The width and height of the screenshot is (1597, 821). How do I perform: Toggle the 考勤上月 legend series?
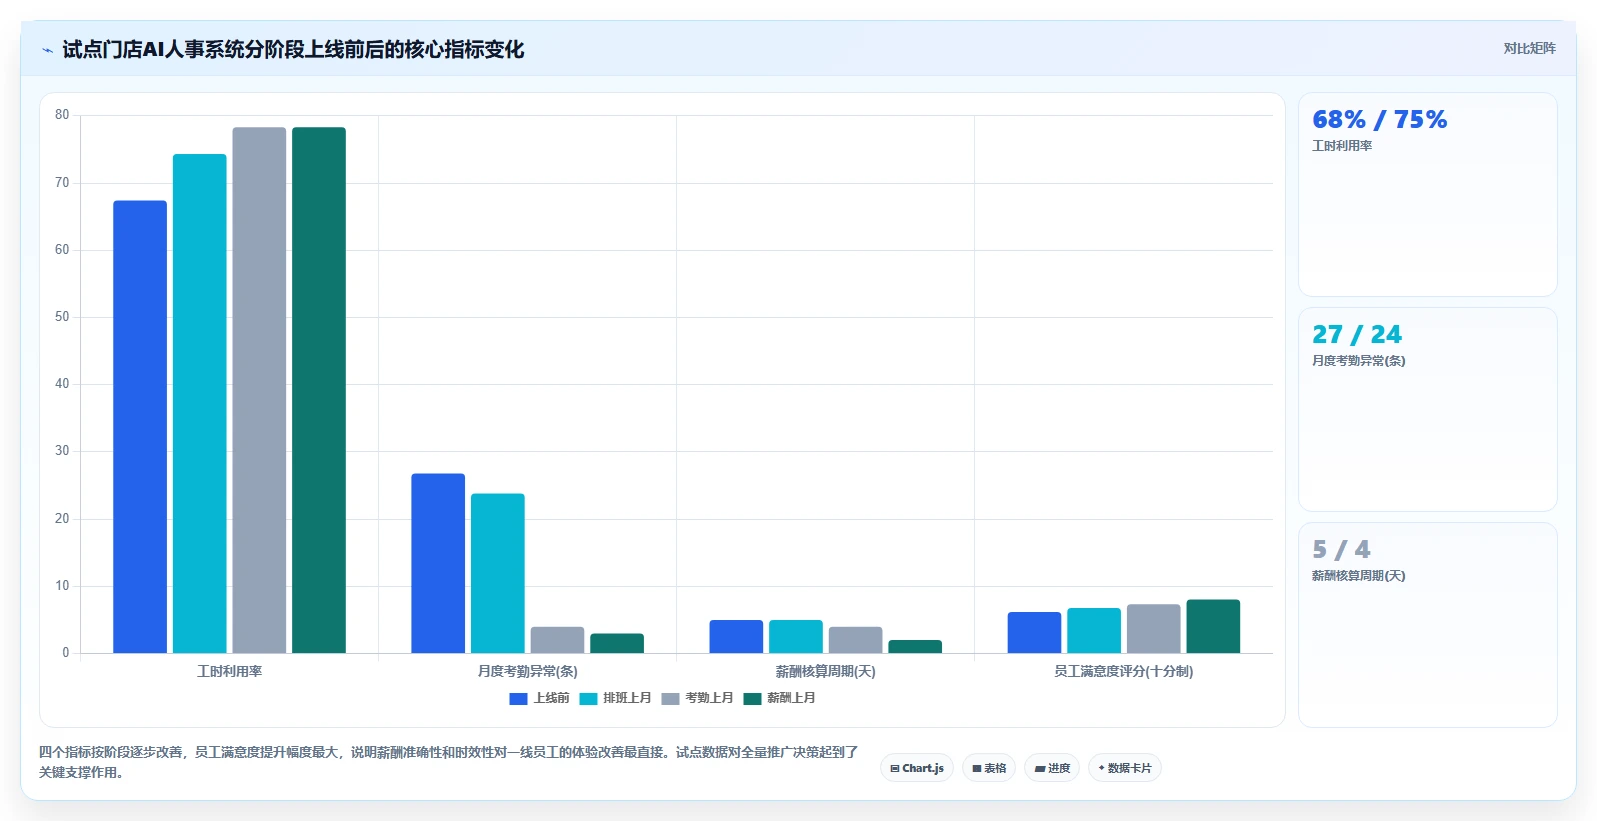(x=697, y=698)
